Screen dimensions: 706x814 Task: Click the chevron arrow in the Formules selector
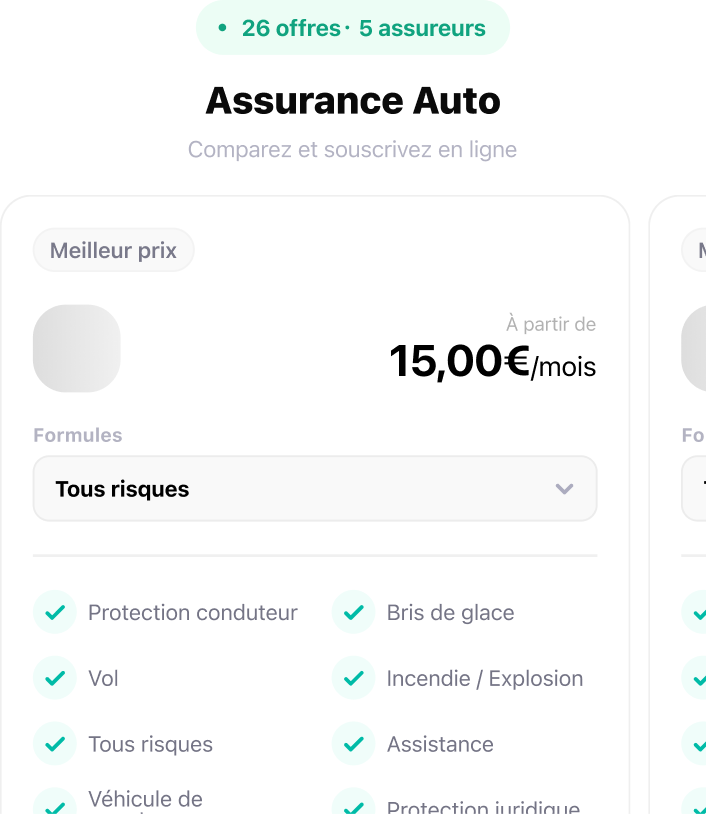point(564,489)
